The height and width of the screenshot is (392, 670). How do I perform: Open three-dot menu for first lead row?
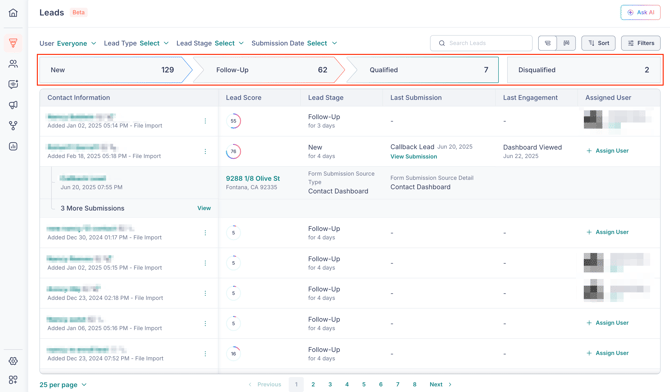(206, 121)
